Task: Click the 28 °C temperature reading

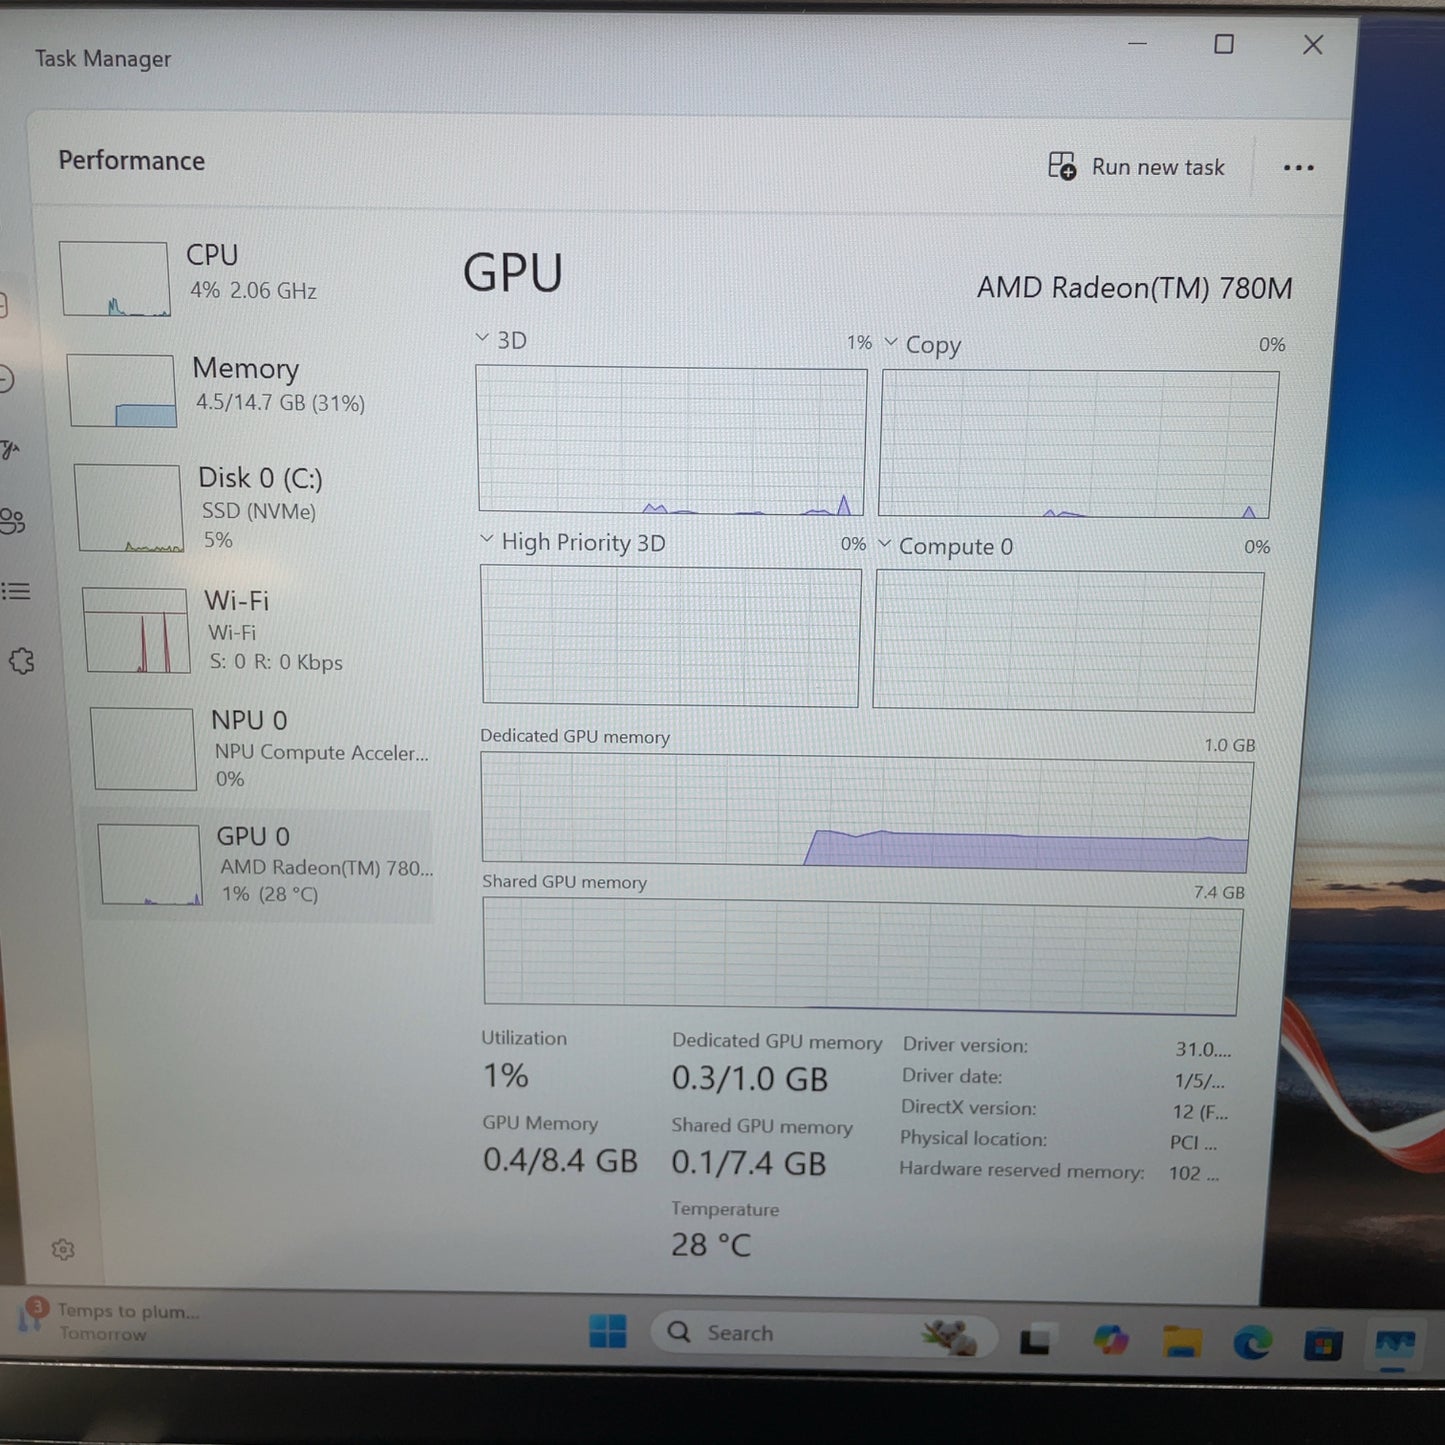Action: (711, 1245)
